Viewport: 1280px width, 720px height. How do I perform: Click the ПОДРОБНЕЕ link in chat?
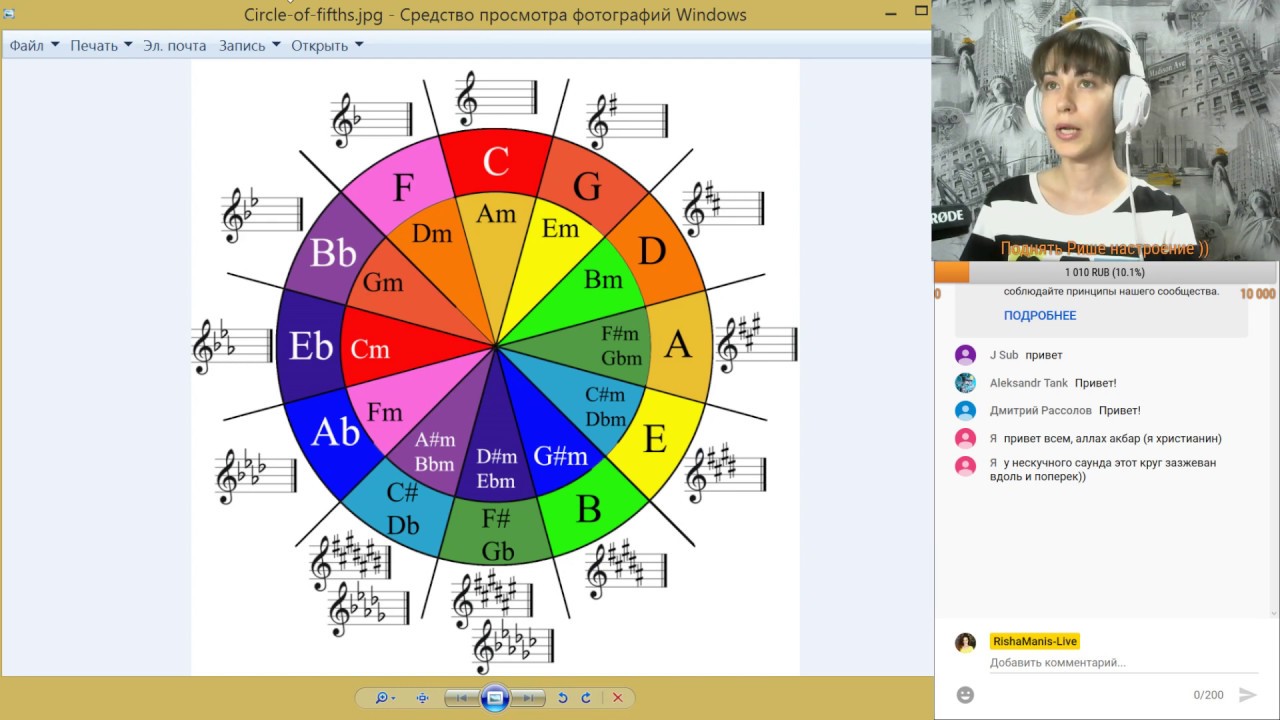pyautogui.click(x=1040, y=315)
